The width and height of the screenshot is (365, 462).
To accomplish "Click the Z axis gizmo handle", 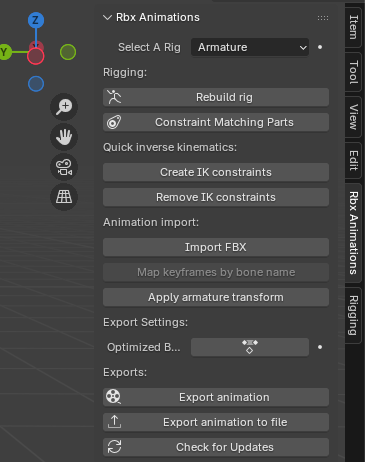I will (36, 20).
